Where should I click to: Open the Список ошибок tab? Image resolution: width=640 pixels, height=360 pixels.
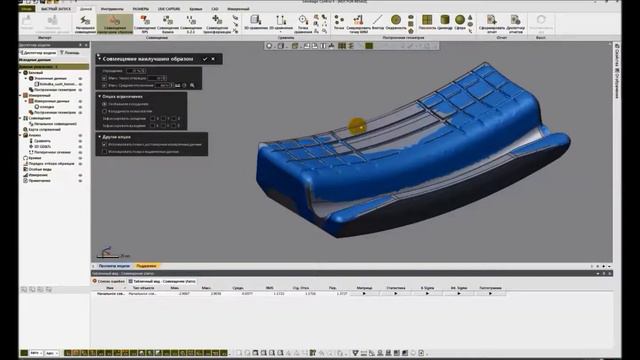point(109,281)
